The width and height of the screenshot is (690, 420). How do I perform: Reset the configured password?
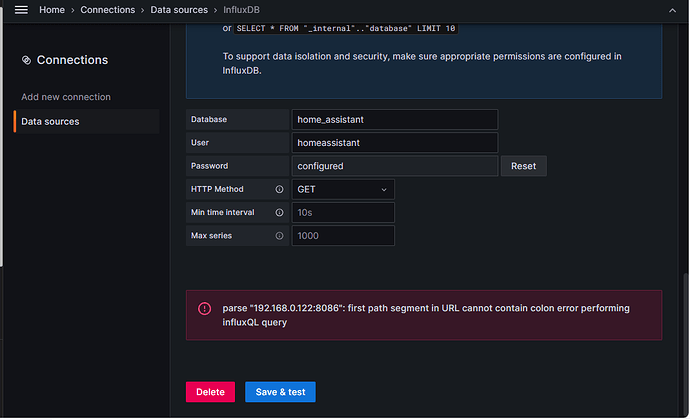coord(523,166)
